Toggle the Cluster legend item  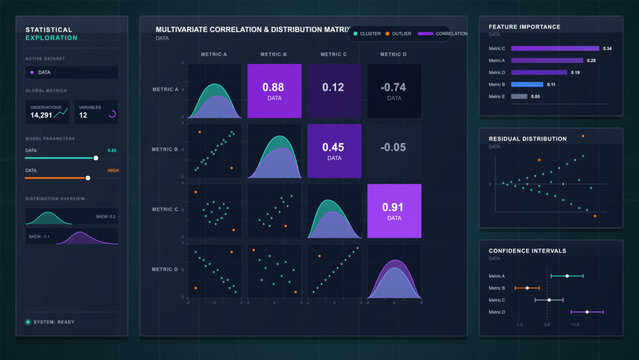(x=367, y=34)
